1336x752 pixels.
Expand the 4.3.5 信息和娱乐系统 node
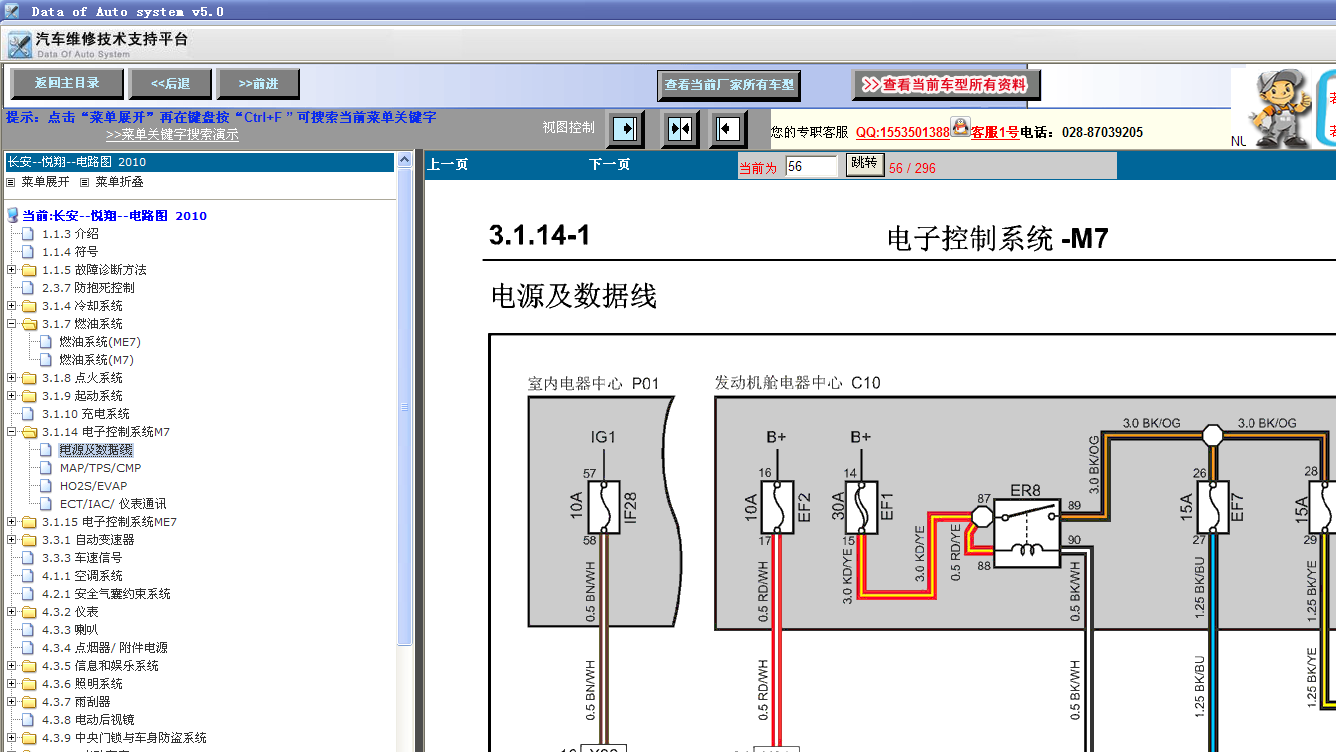[x=11, y=665]
